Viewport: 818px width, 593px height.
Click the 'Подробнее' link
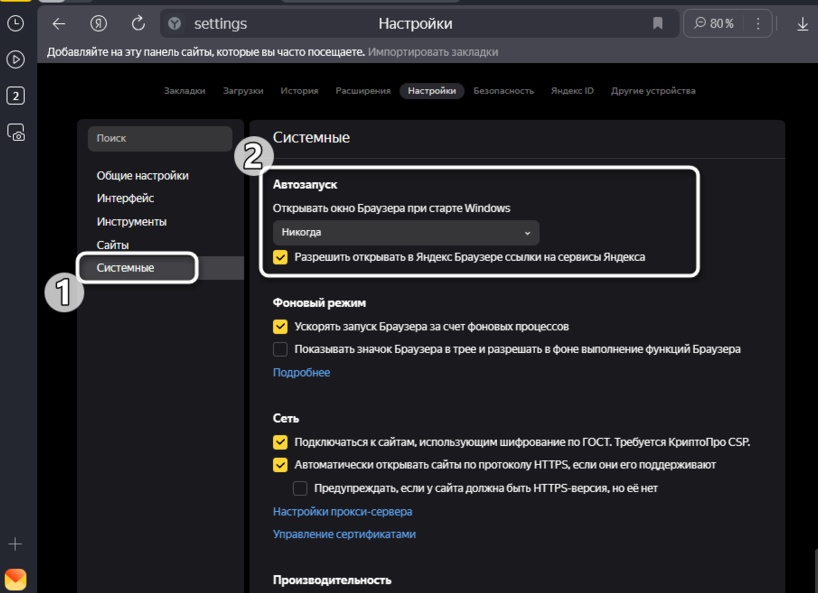point(302,372)
